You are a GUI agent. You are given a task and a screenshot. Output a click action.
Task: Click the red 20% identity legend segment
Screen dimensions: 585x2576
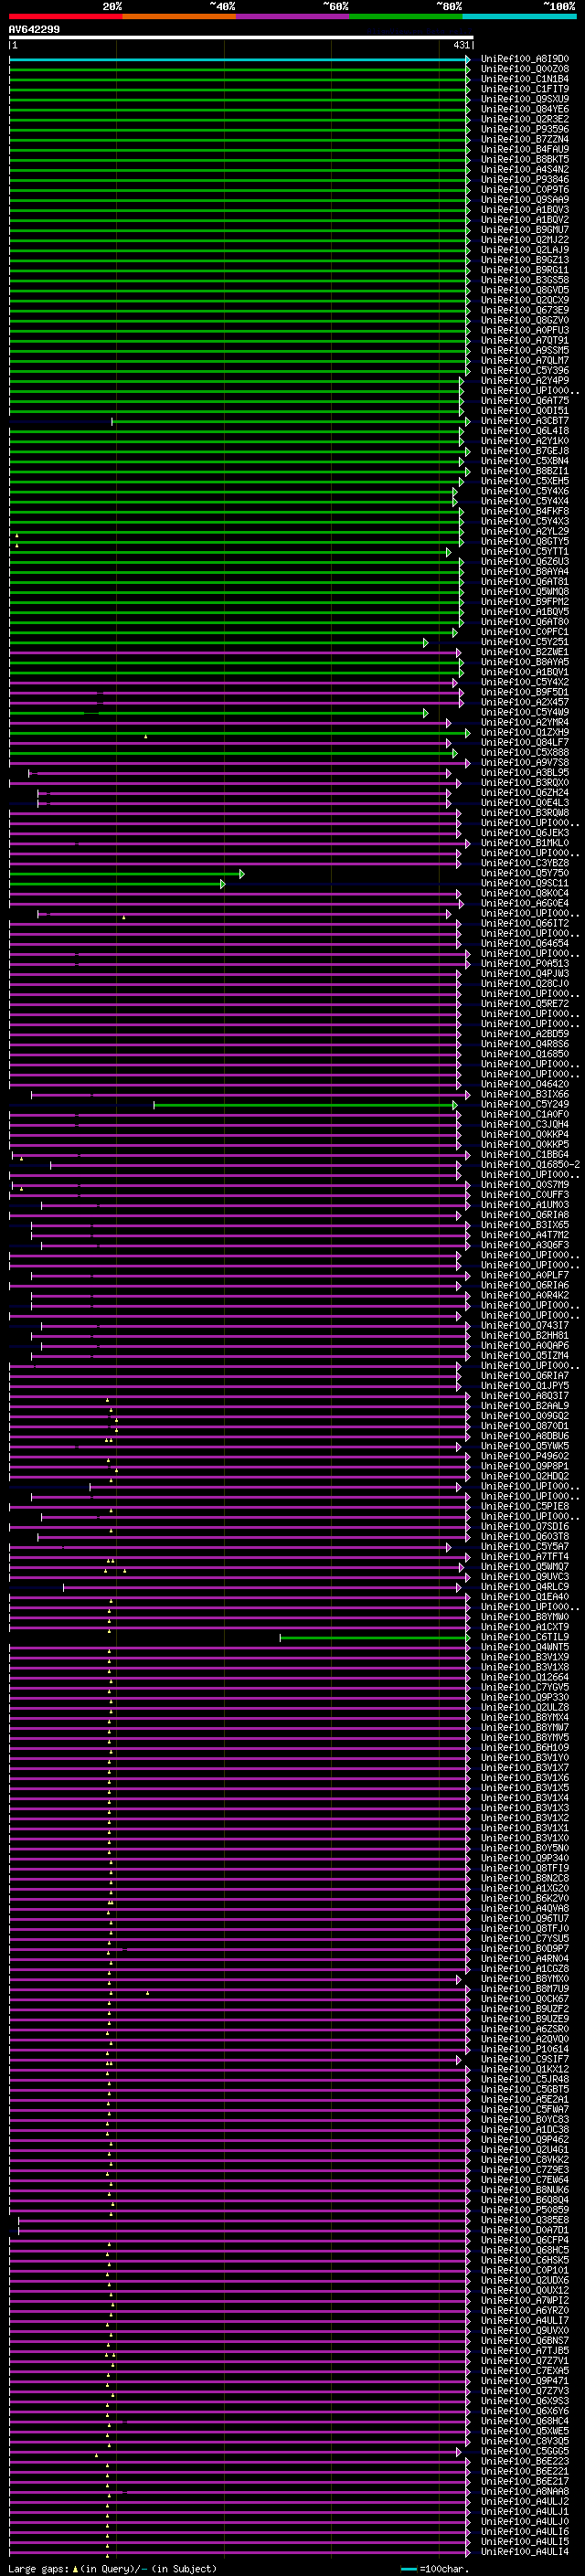[65, 16]
